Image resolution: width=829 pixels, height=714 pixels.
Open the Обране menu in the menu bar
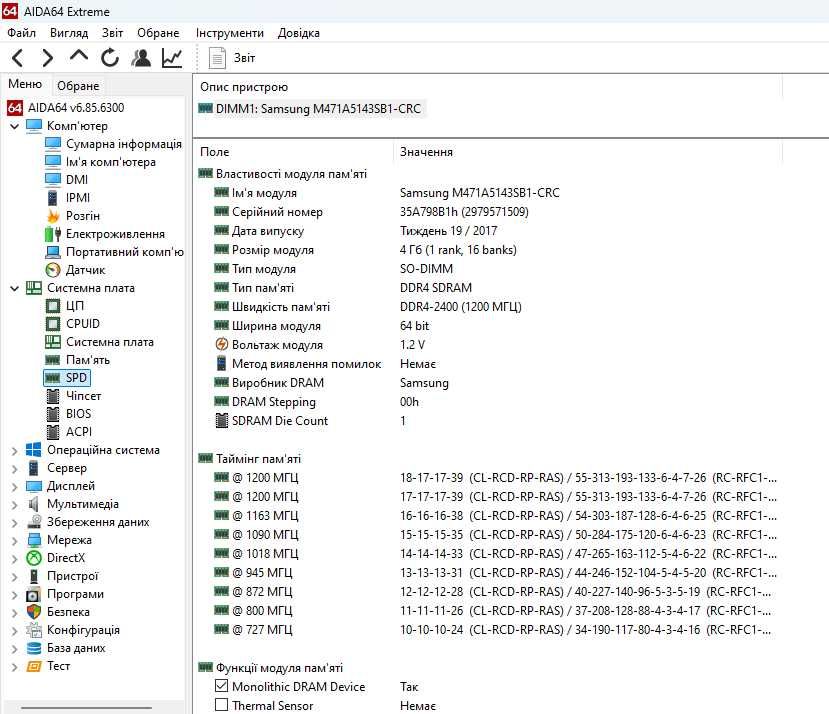click(x=158, y=33)
